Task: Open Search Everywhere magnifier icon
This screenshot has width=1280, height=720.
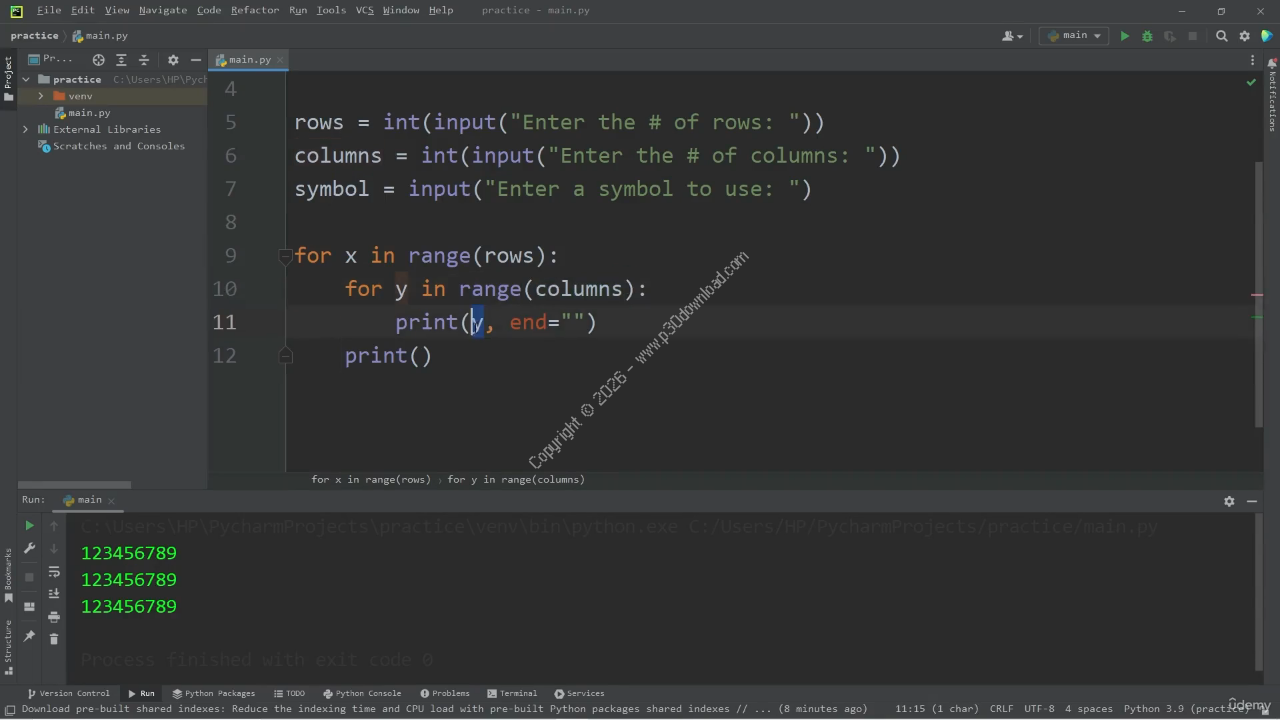Action: tap(1221, 36)
